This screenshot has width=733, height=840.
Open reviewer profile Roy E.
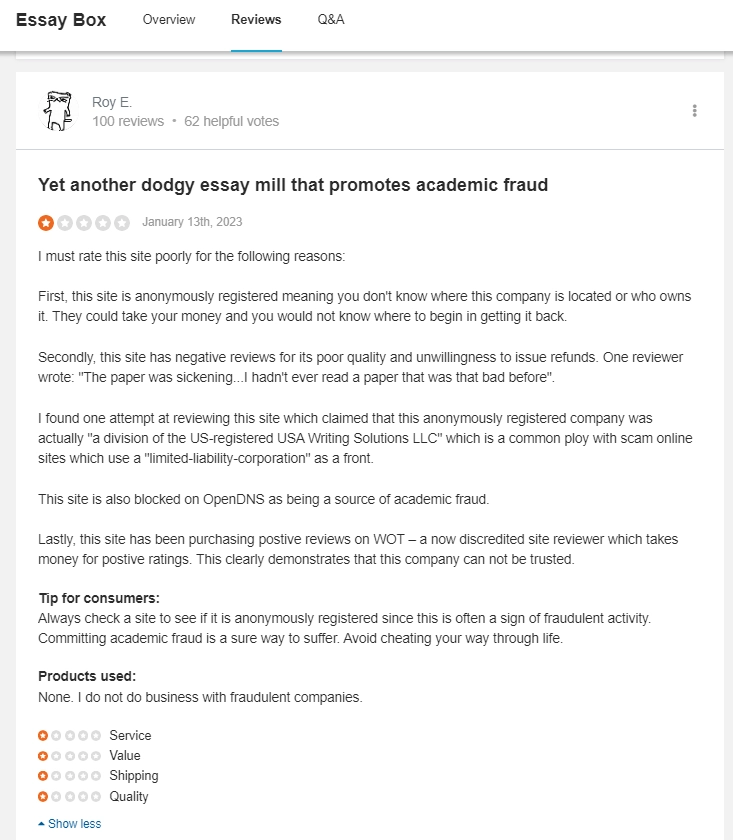112,102
